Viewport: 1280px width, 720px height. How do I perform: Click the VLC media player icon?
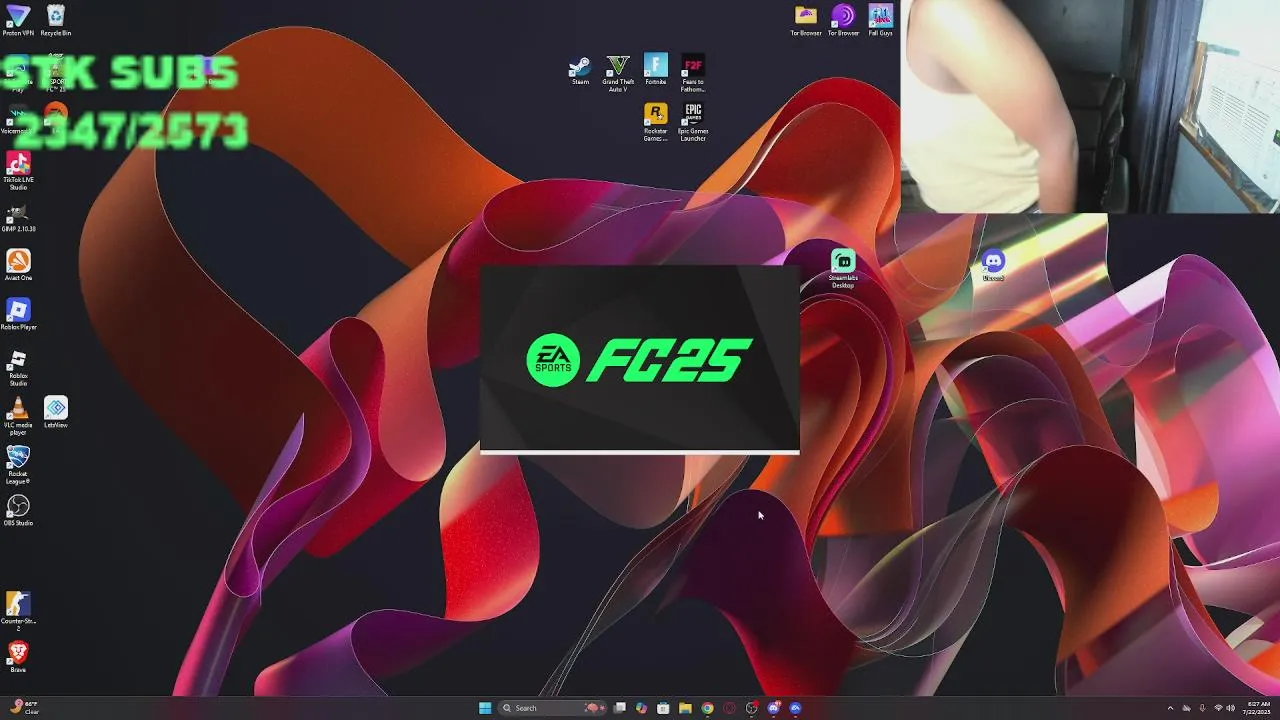[x=18, y=416]
